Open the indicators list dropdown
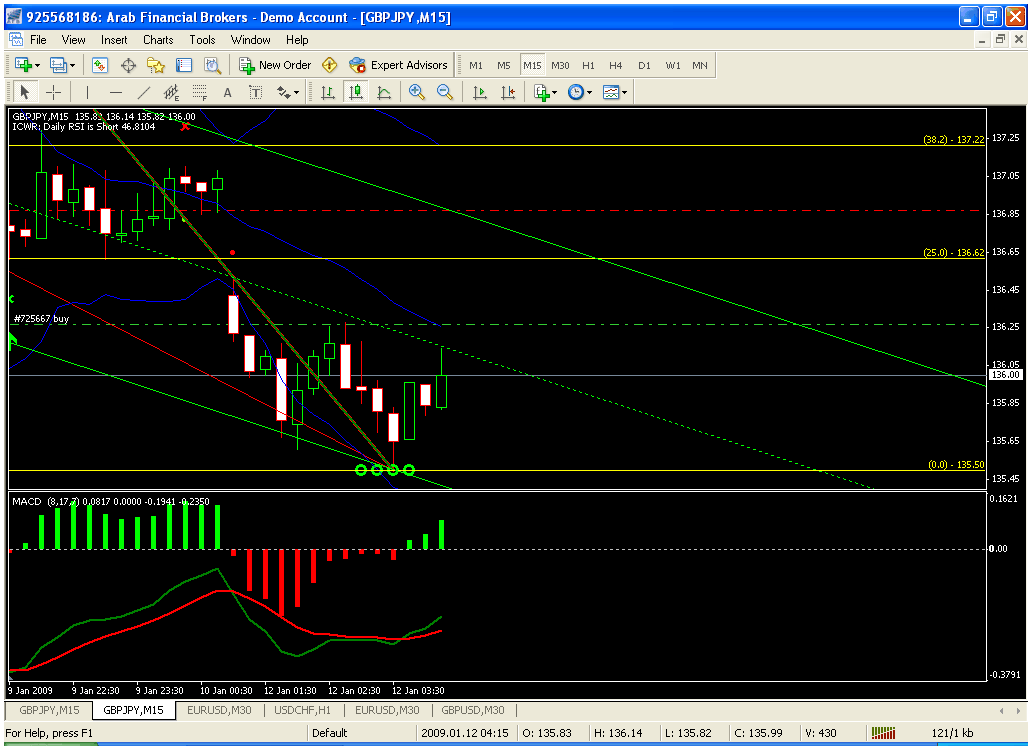 point(545,92)
